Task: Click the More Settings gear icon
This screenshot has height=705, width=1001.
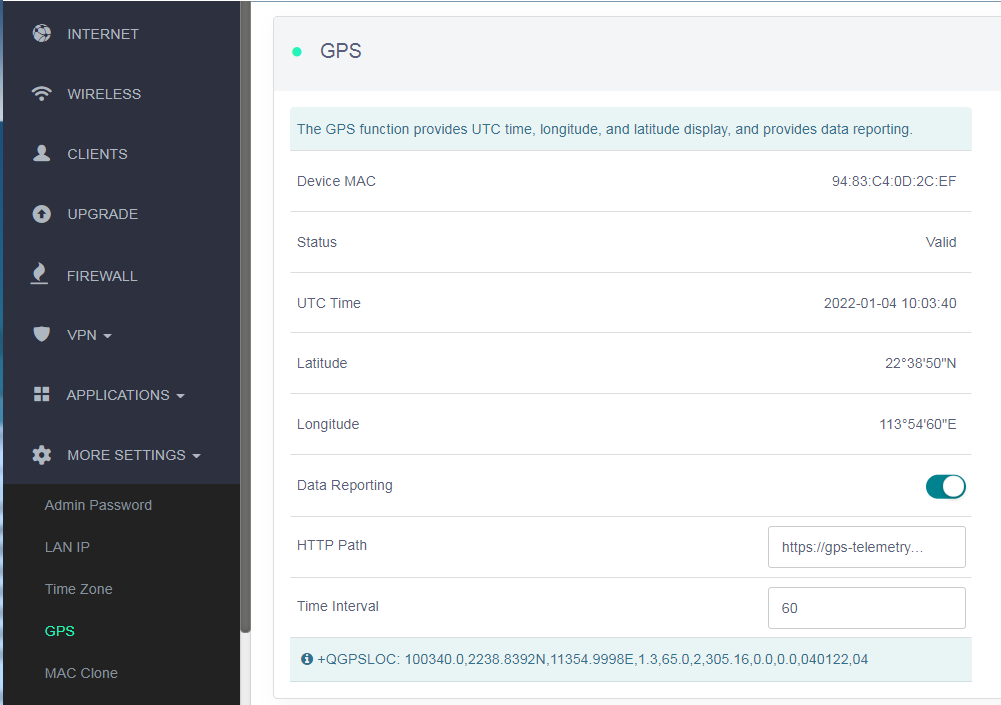Action: pyautogui.click(x=41, y=454)
